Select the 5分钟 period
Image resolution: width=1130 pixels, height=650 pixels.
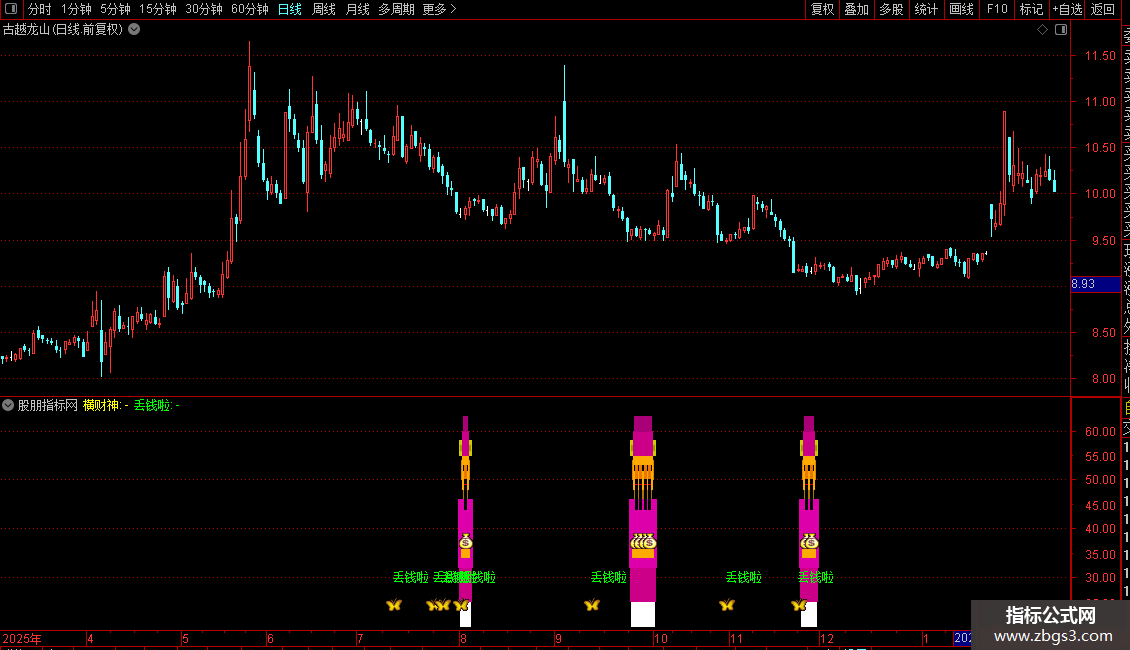point(115,9)
